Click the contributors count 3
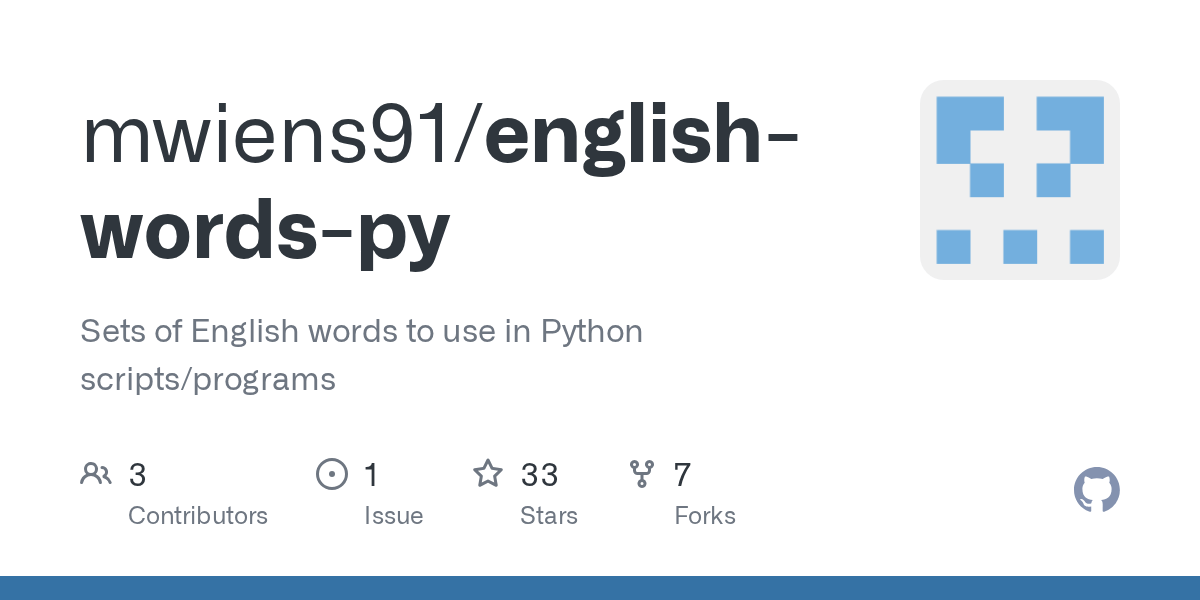 click(137, 474)
